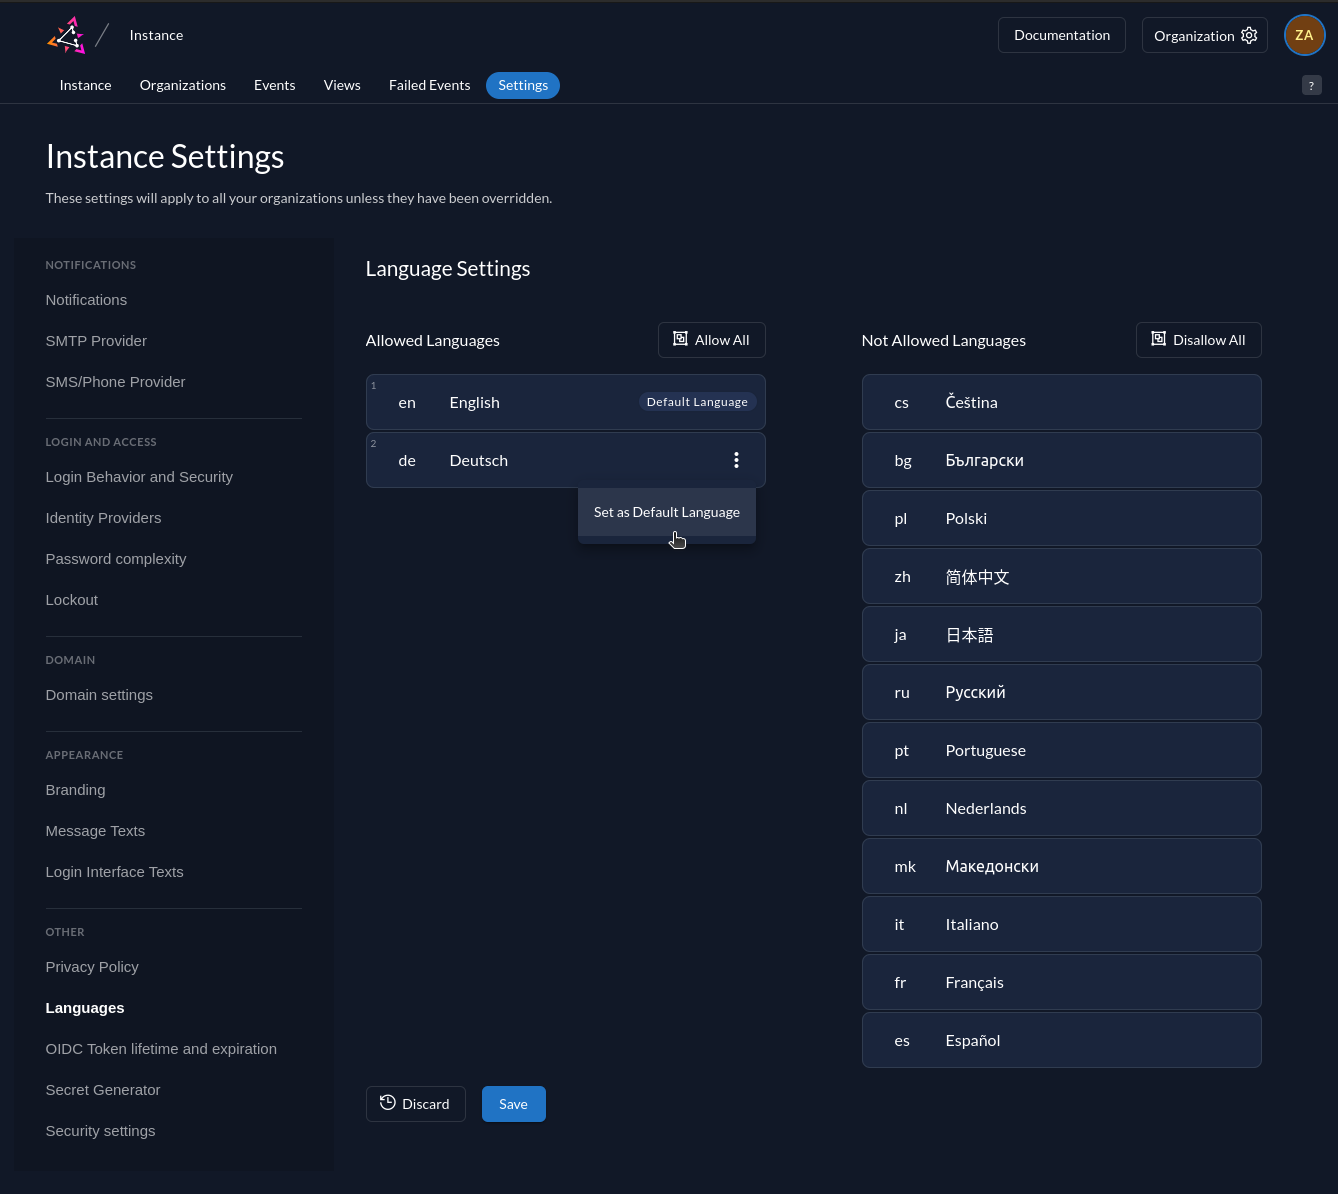Choose Set as Default Language
Viewport: 1338px width, 1194px height.
pos(666,512)
